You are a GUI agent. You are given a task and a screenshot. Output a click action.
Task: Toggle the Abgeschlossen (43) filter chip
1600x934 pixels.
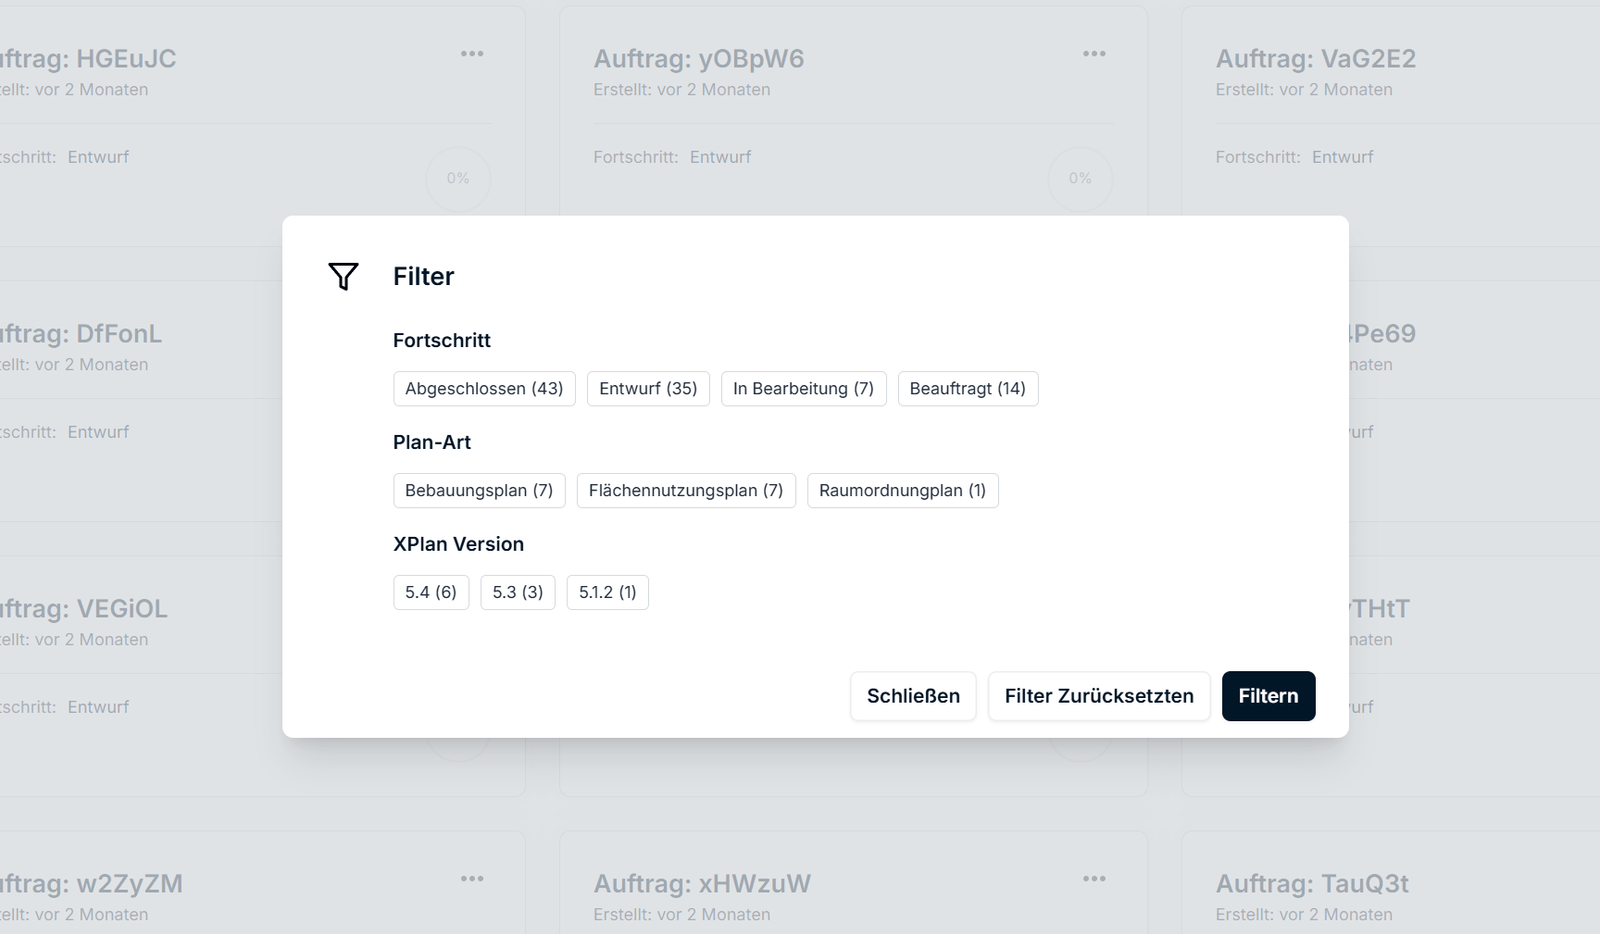click(x=484, y=388)
